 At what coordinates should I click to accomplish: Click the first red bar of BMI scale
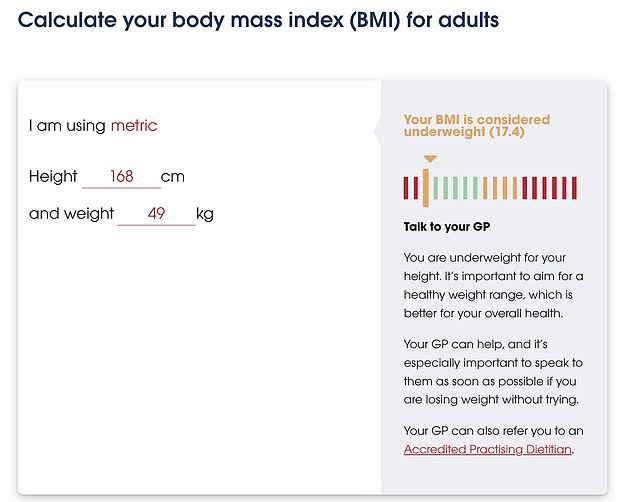coord(406,188)
